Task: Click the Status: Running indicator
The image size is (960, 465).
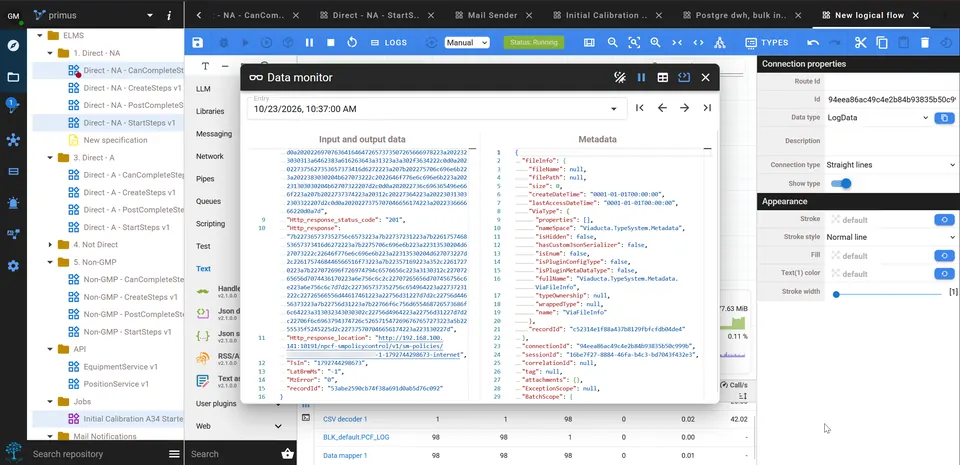Action: 534,42
